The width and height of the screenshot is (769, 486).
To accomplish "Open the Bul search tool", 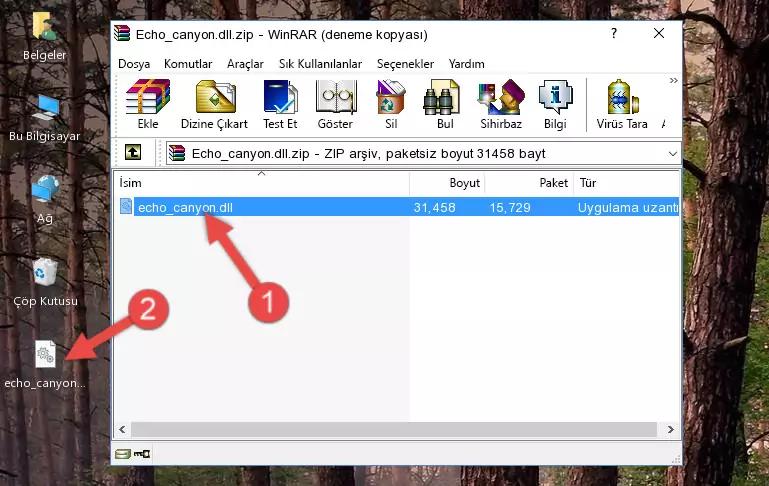I will [445, 104].
